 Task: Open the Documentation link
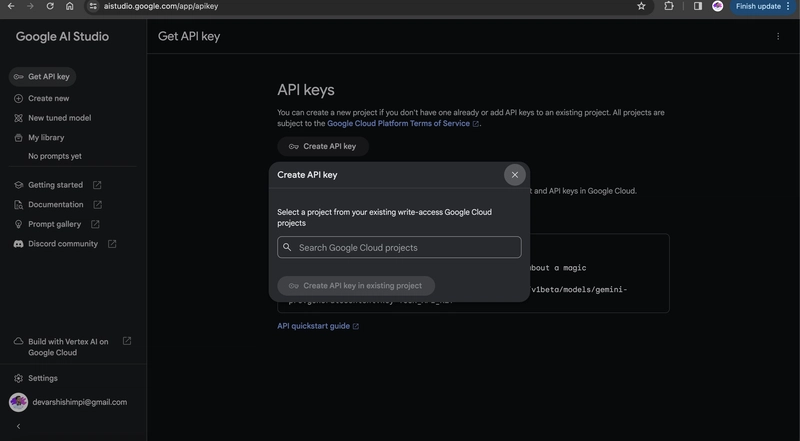pyautogui.click(x=56, y=204)
